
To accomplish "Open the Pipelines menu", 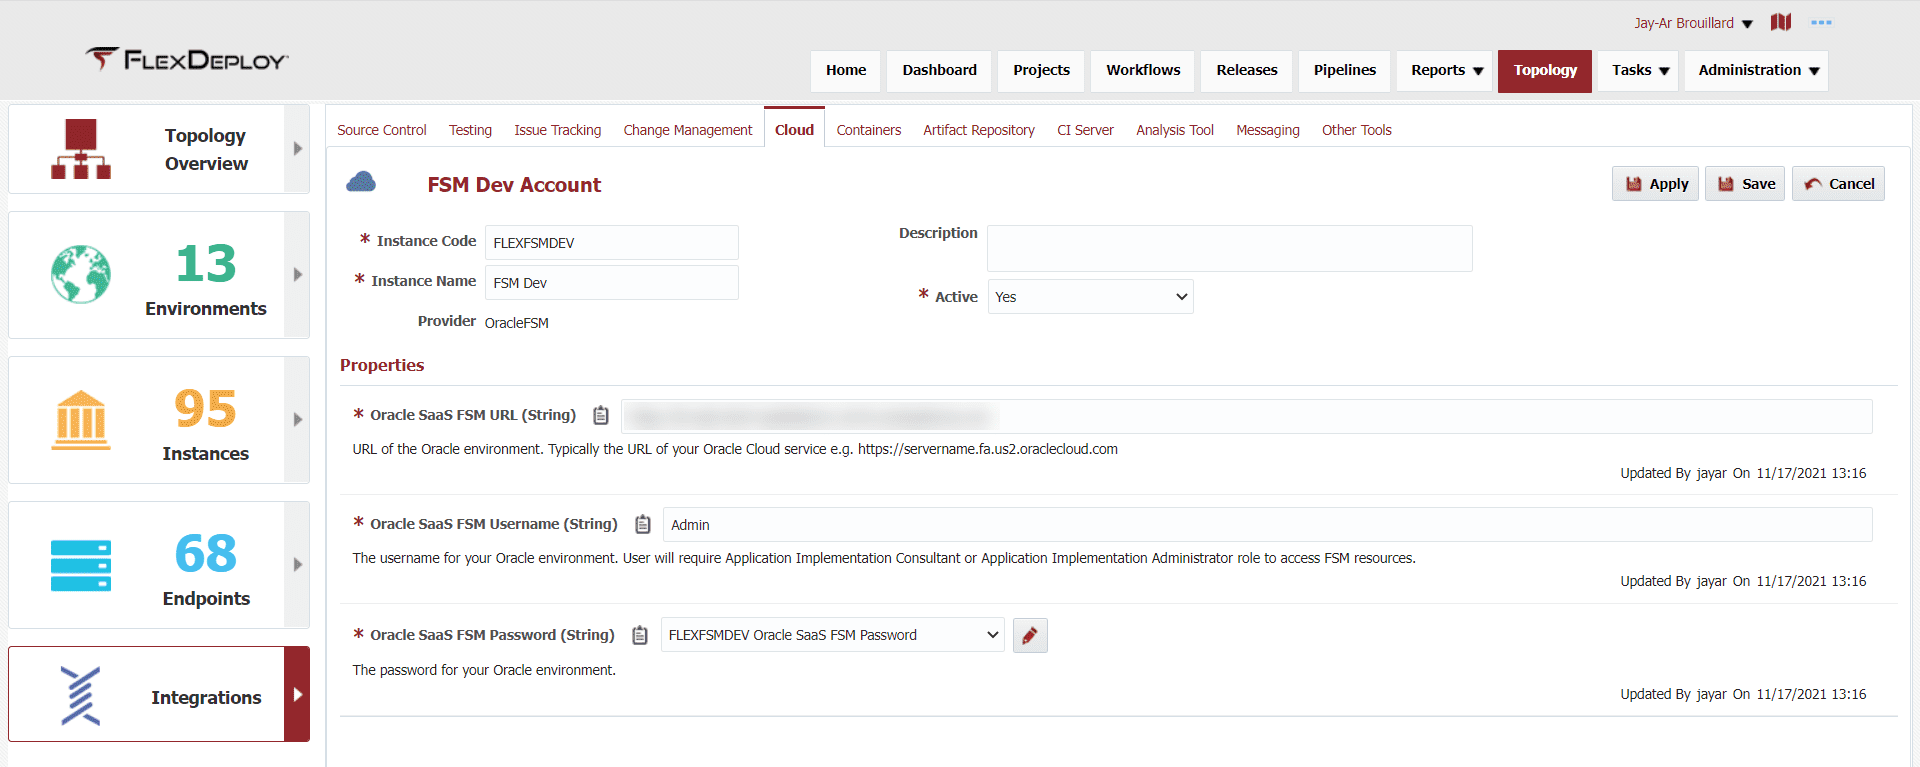I will pyautogui.click(x=1345, y=71).
